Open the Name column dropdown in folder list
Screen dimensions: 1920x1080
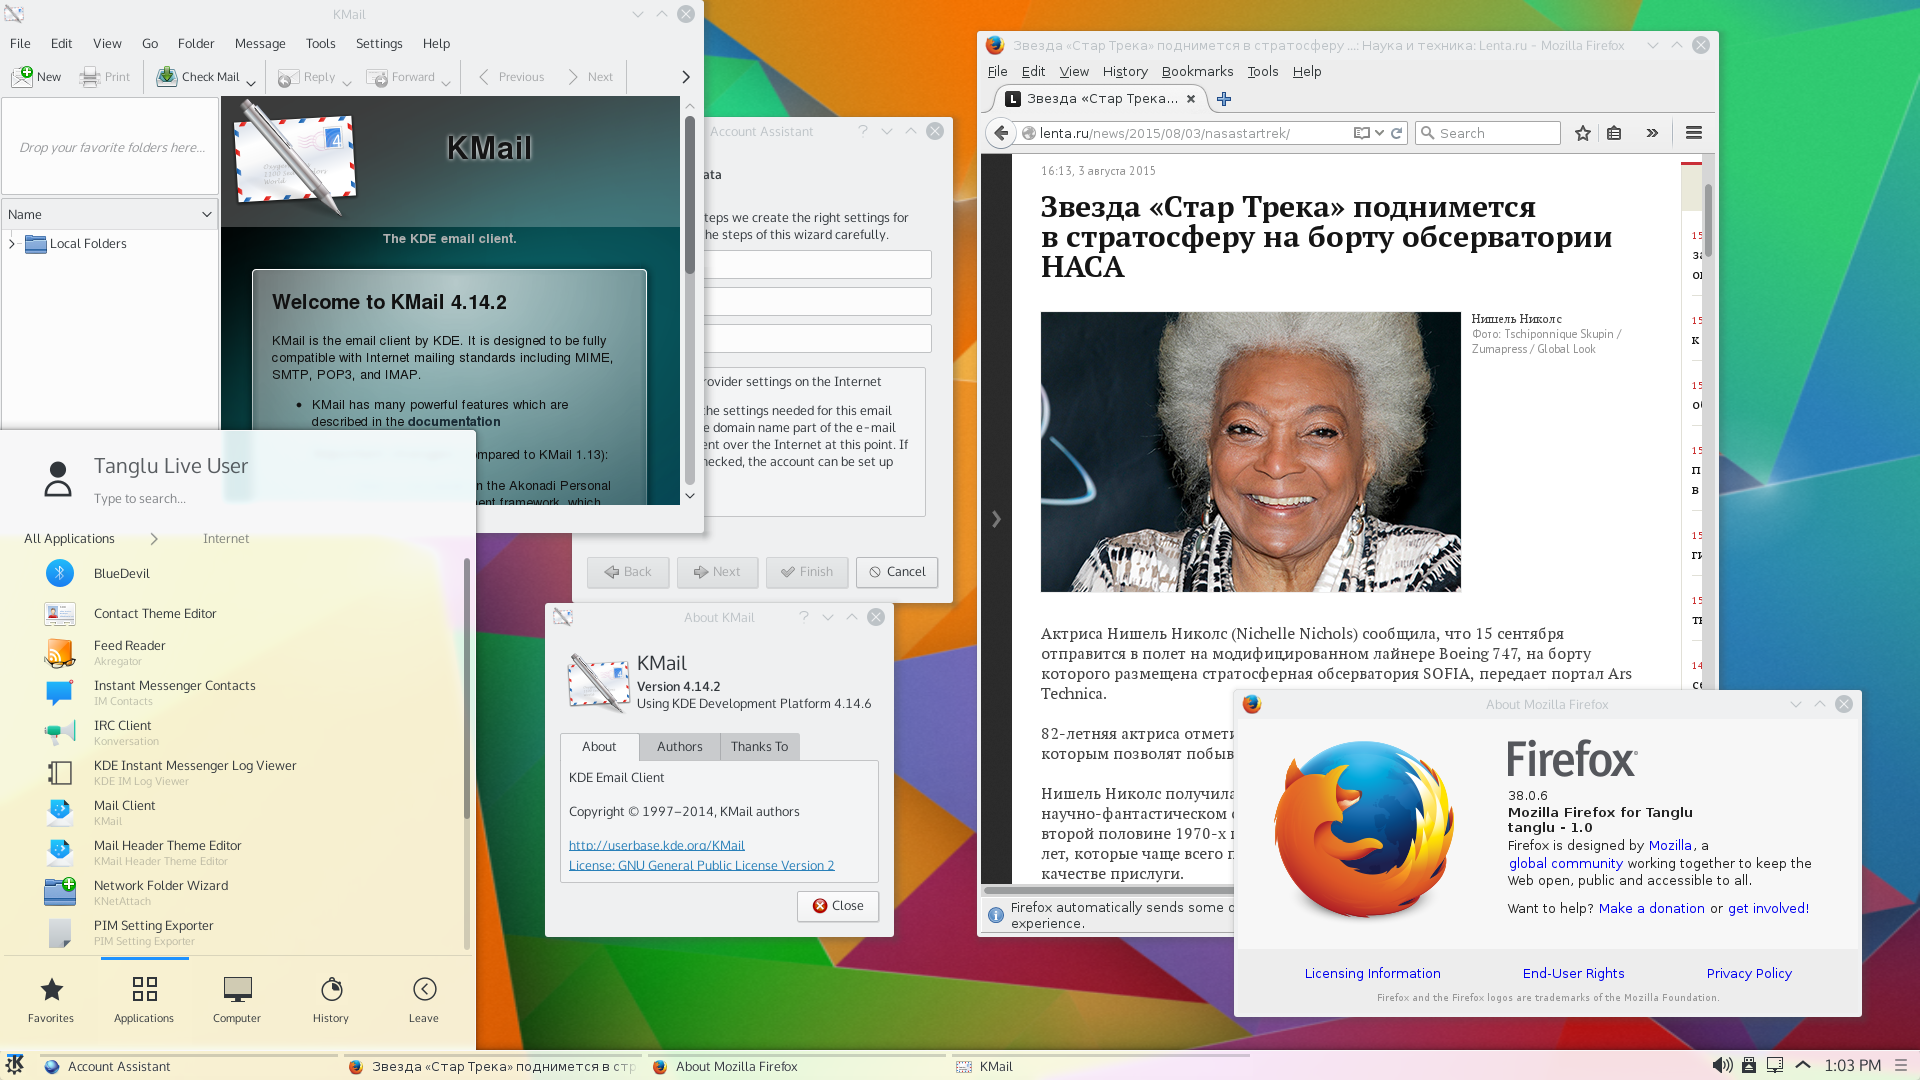point(207,214)
